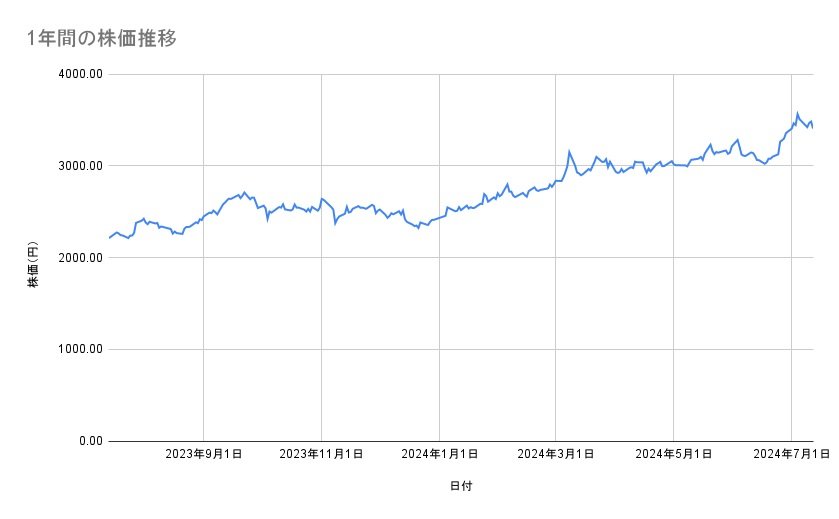Select the 2024年1月1日 date label
Screen dimensions: 839x519
tap(439, 455)
